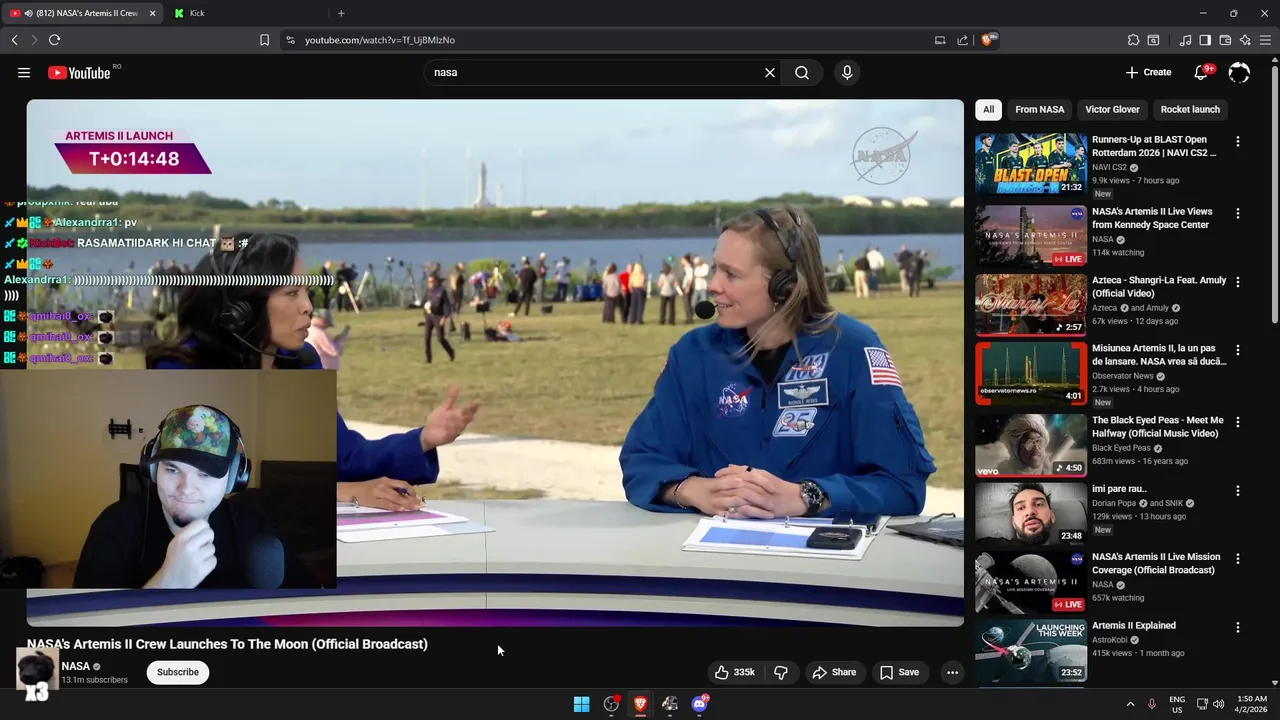Open the ENG US language switcher

(x=1177, y=704)
